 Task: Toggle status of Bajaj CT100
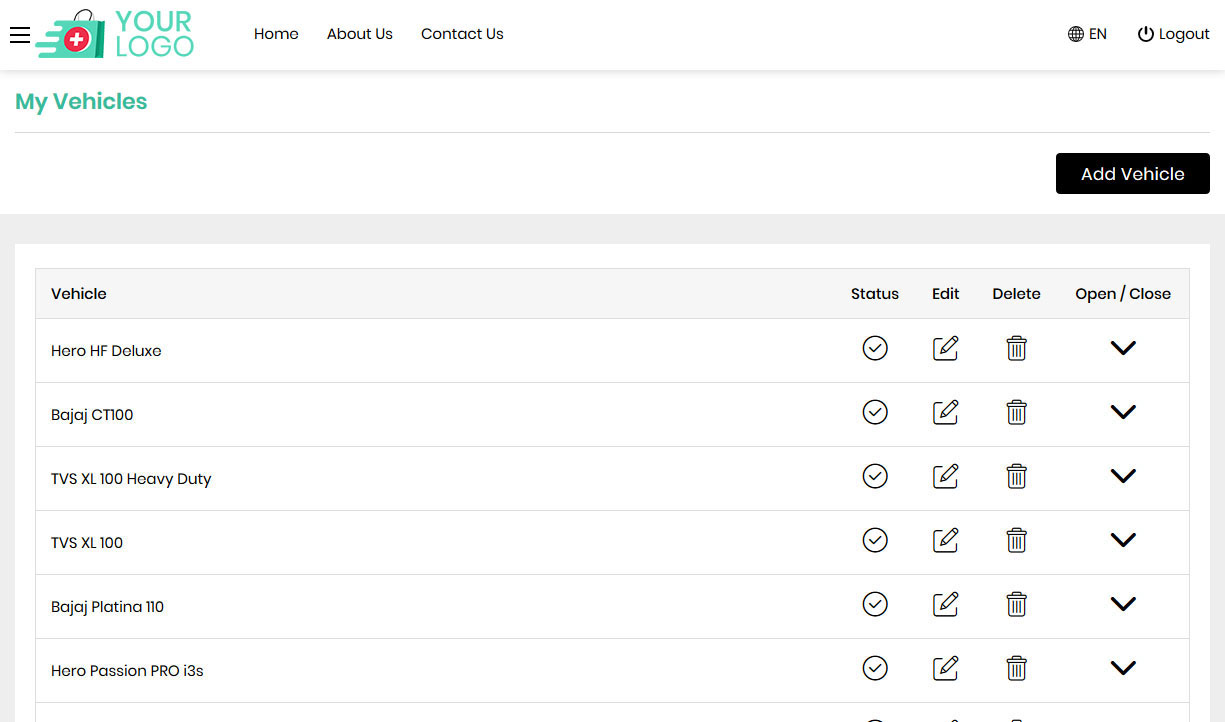click(x=875, y=412)
